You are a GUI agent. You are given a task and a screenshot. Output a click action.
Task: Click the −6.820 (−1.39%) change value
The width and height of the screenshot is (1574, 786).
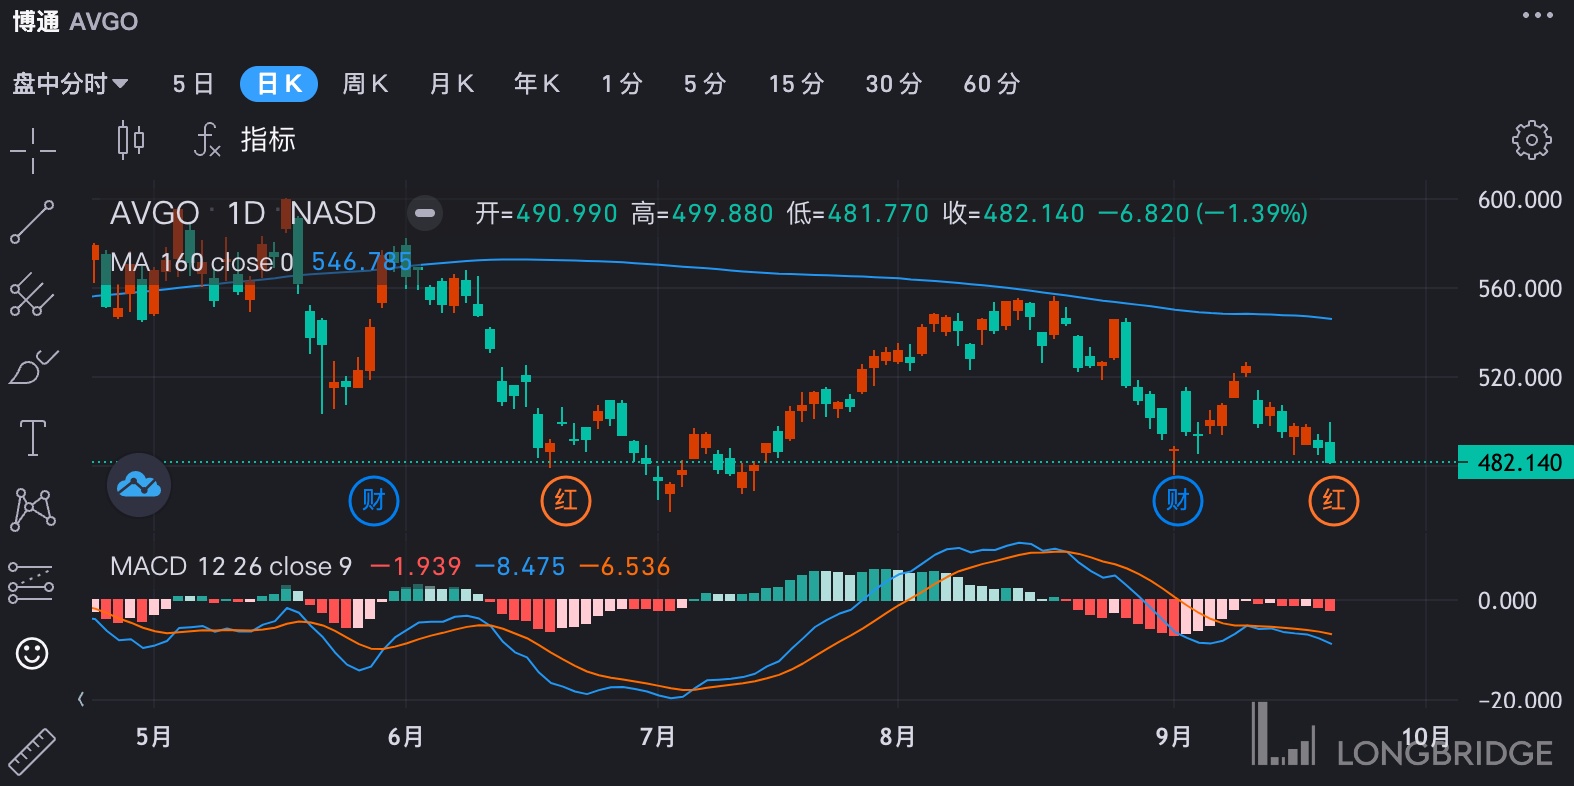point(1203,213)
